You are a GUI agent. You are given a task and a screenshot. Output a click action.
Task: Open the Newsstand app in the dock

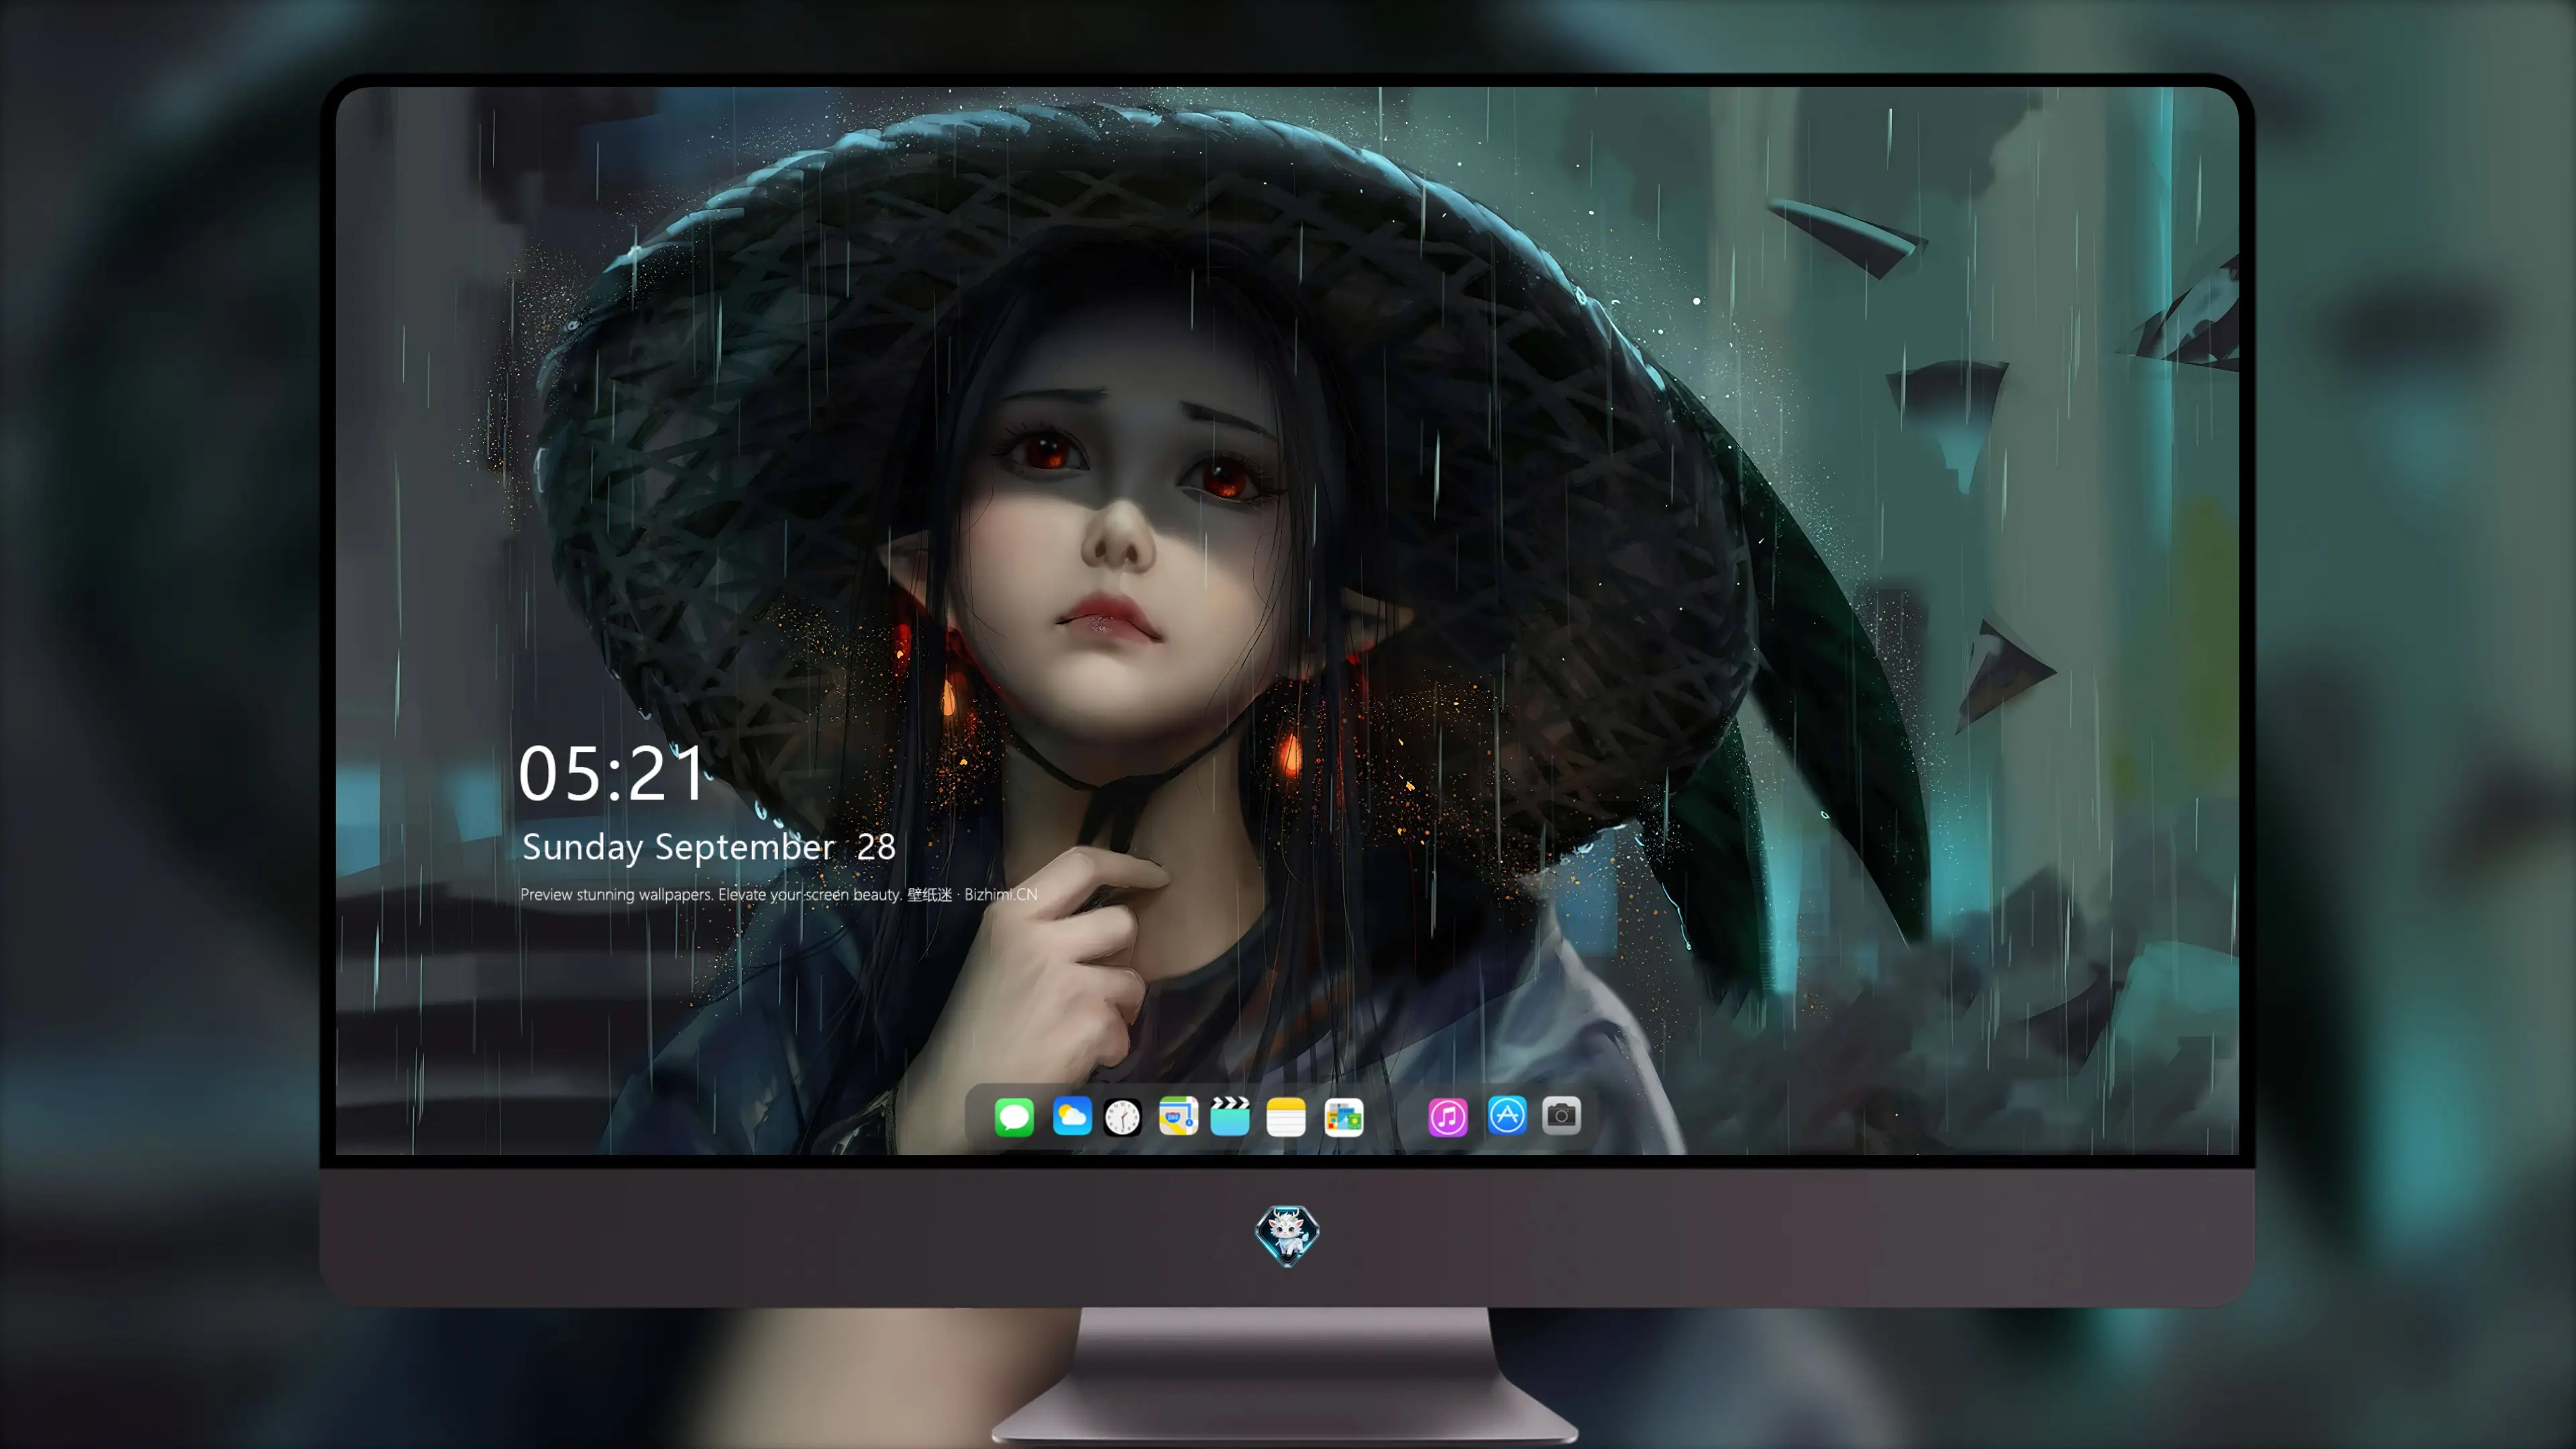point(1344,1116)
